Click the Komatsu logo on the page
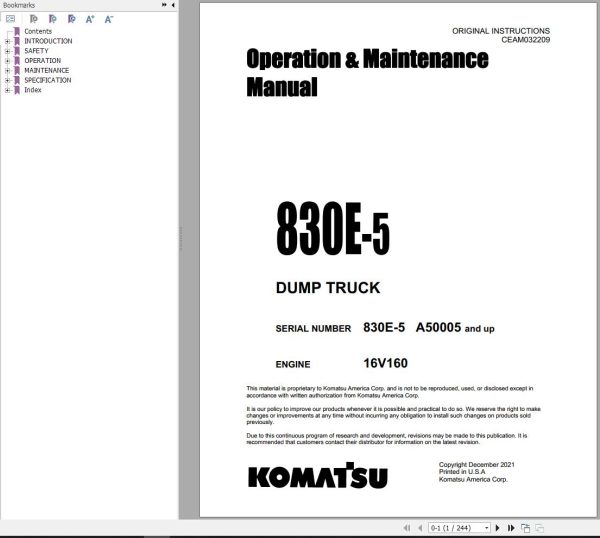Image resolution: width=600 pixels, height=538 pixels. coord(318,475)
